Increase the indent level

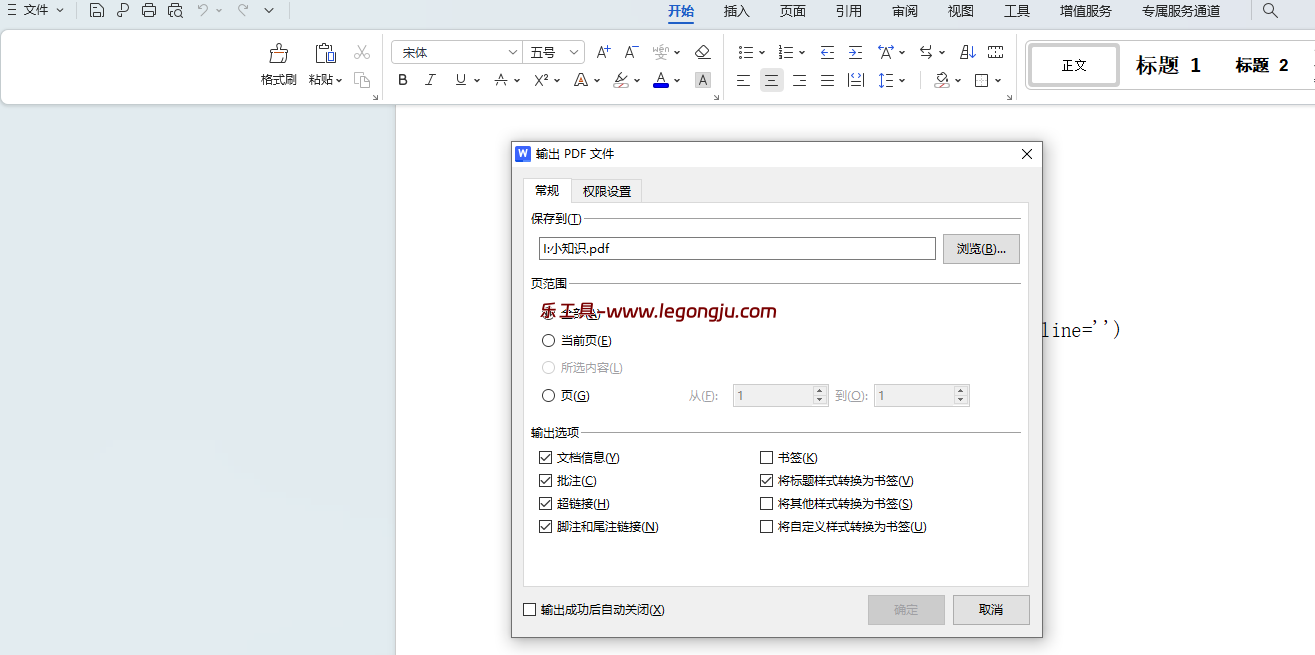(855, 51)
